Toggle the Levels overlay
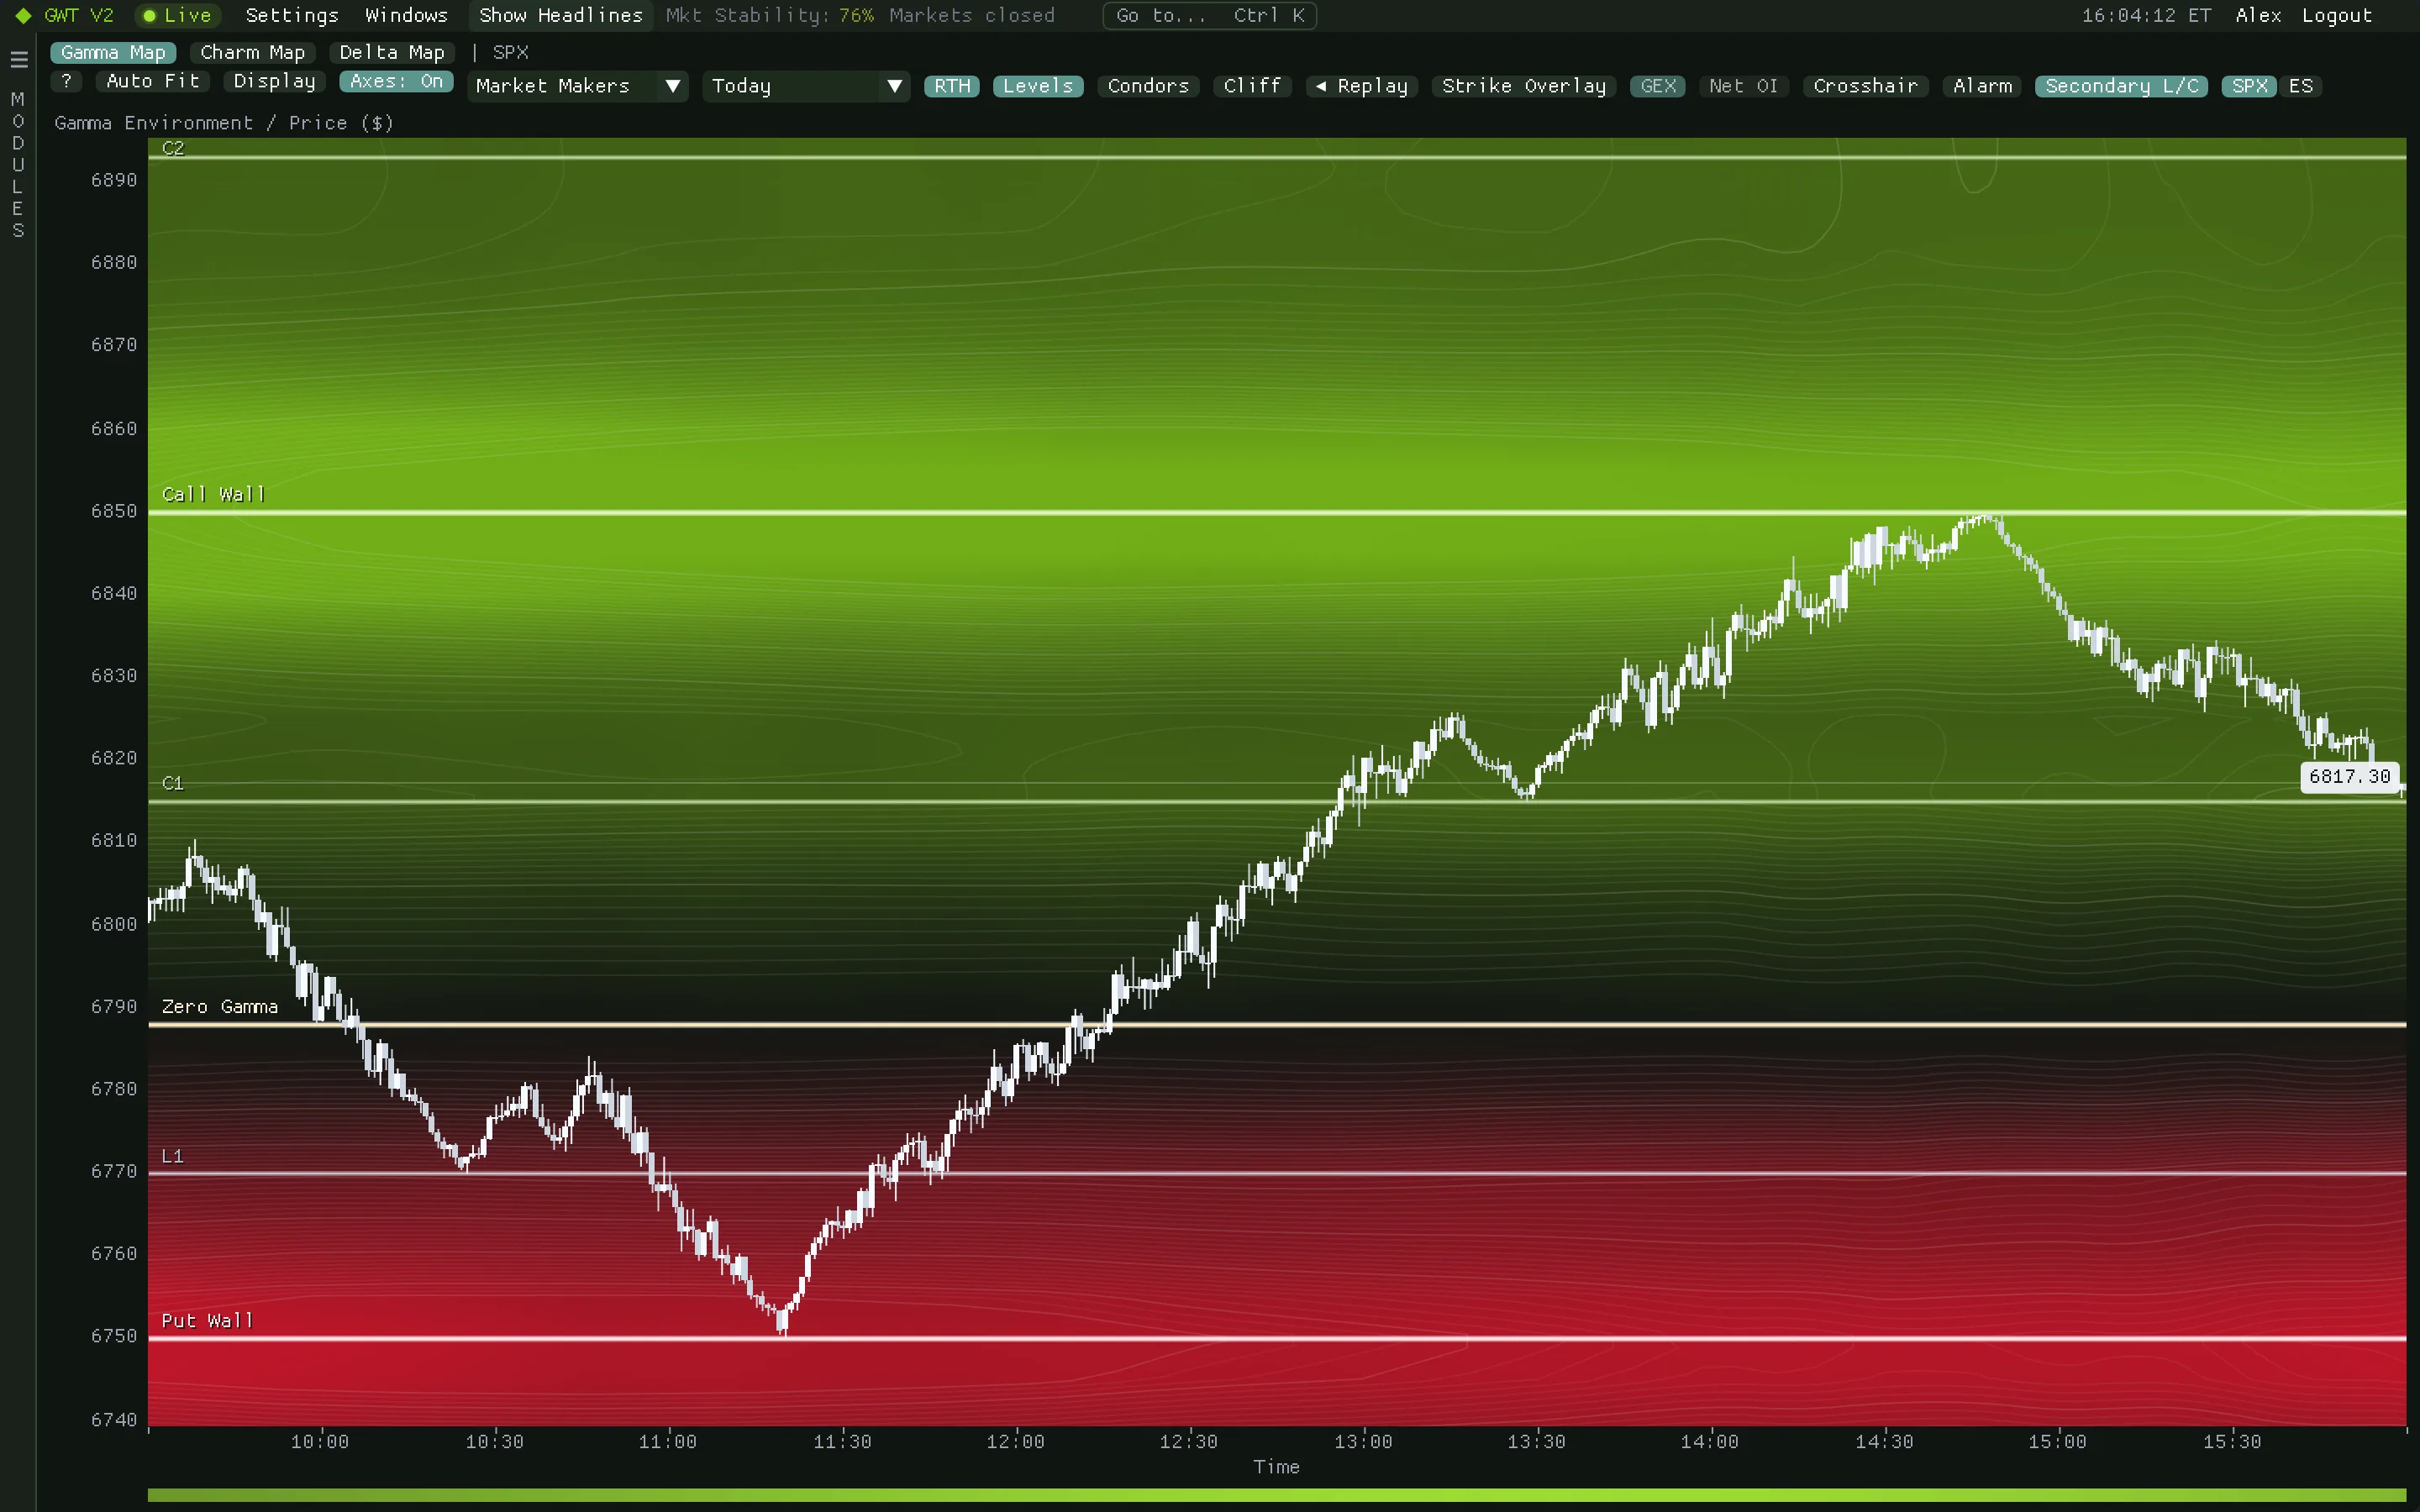Image resolution: width=2420 pixels, height=1512 pixels. (1038, 86)
